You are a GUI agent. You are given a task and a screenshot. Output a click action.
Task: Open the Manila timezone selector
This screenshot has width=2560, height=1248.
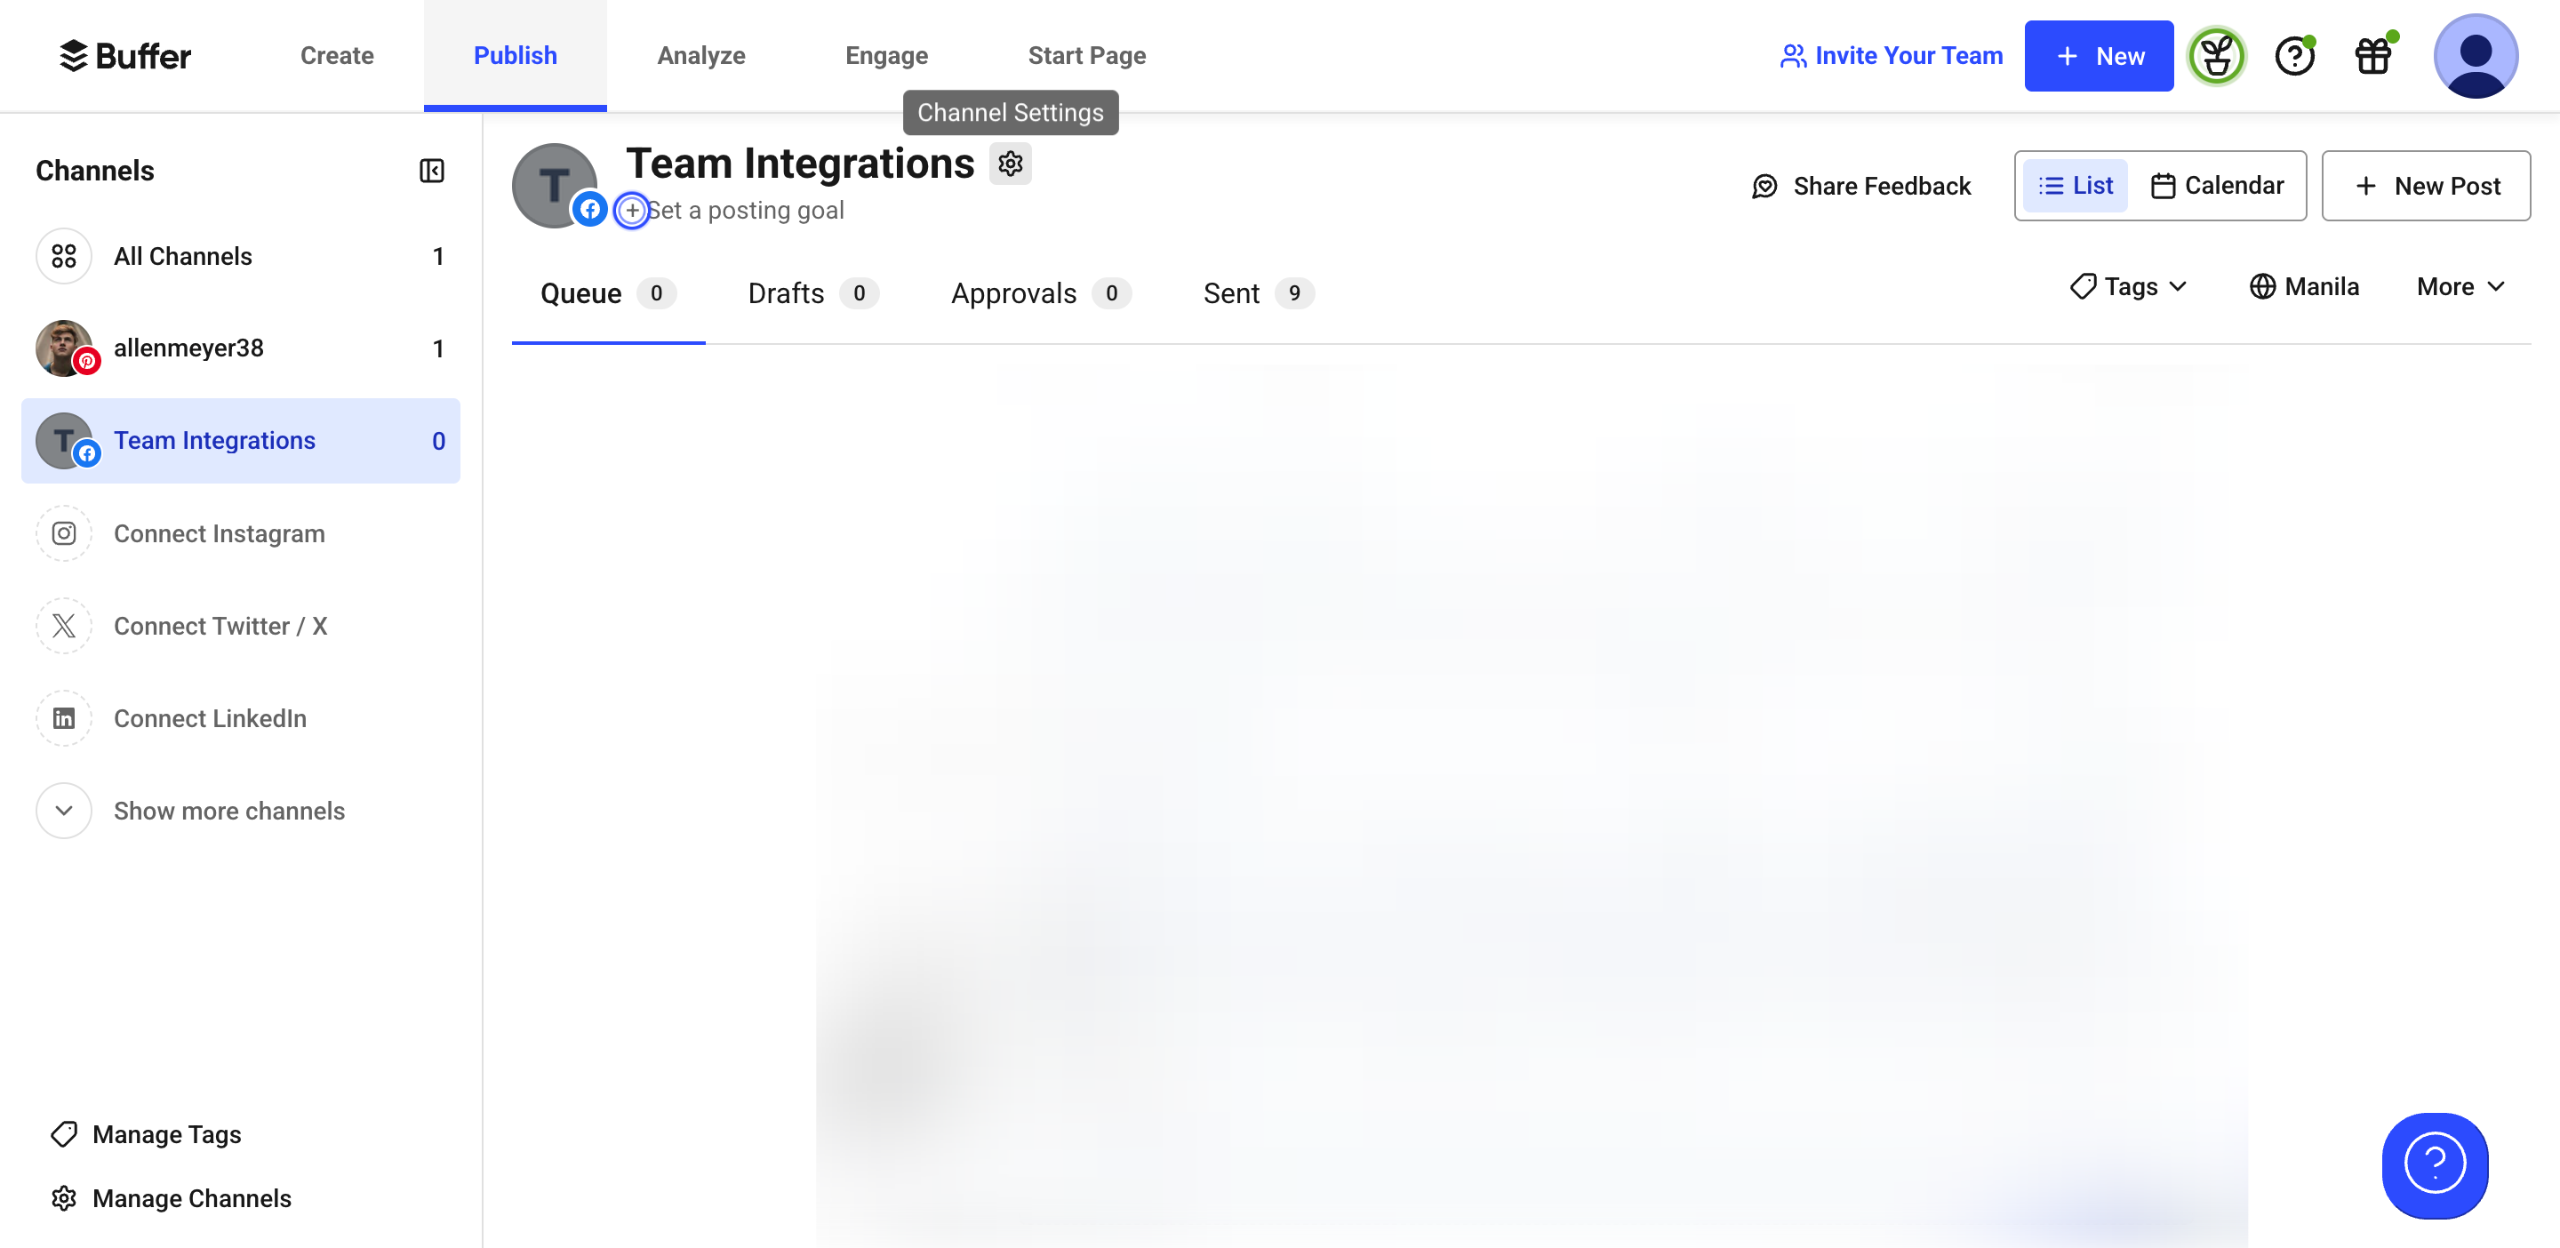click(x=2304, y=287)
